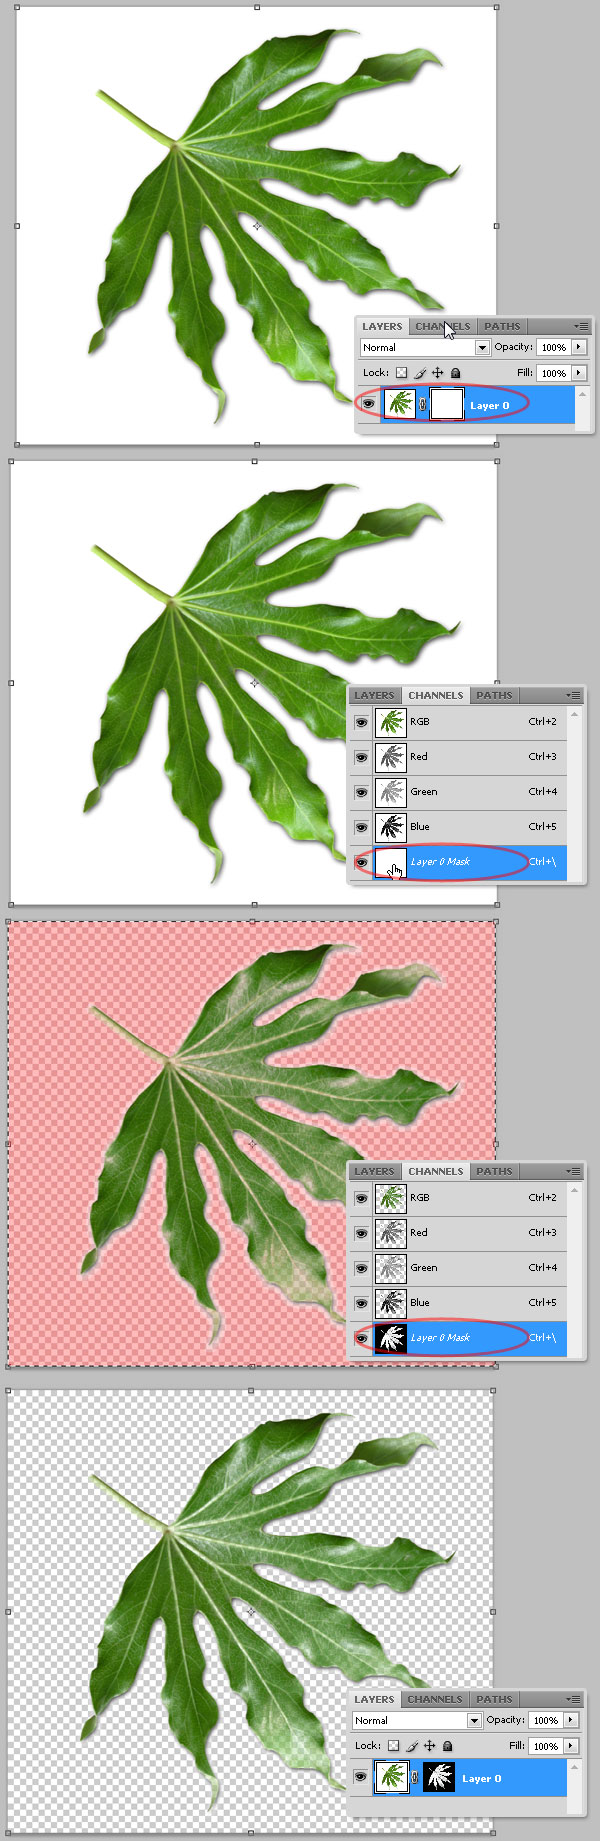Click Lock image pixels brush in top Layers panel
Screen dimensions: 600x1841
pyautogui.click(x=420, y=373)
